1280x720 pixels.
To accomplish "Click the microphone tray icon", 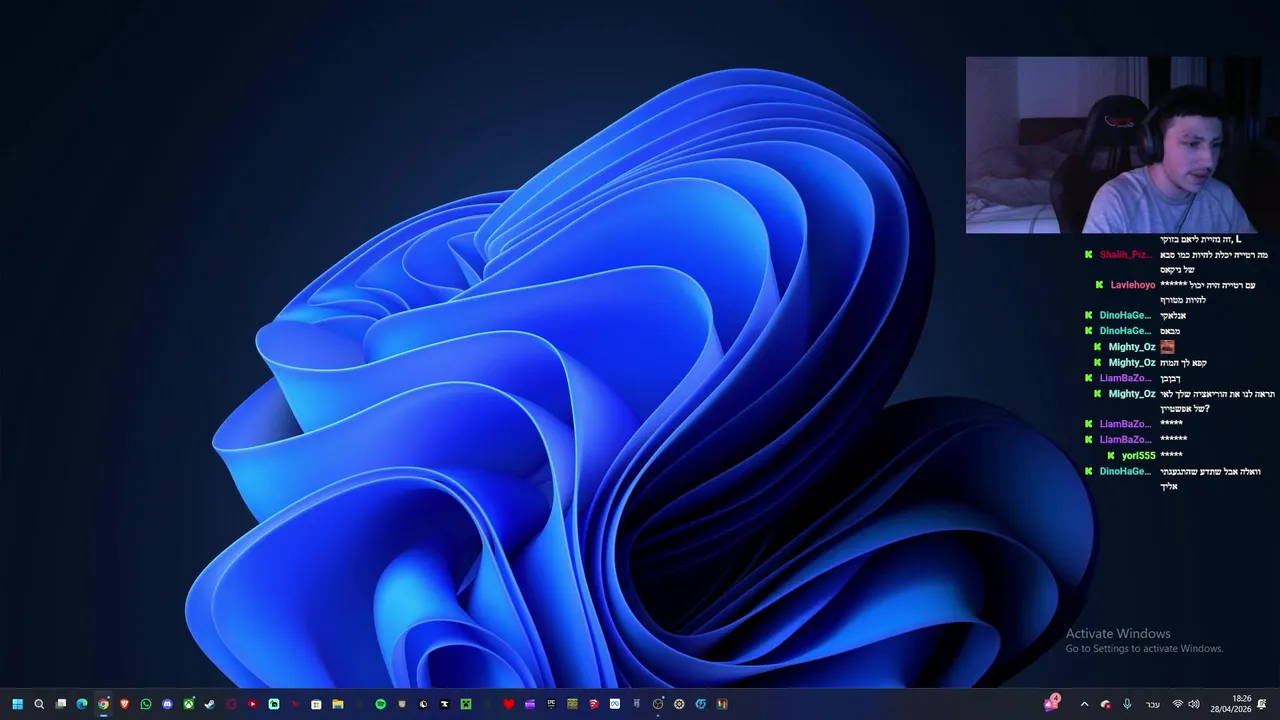I will tap(1127, 704).
